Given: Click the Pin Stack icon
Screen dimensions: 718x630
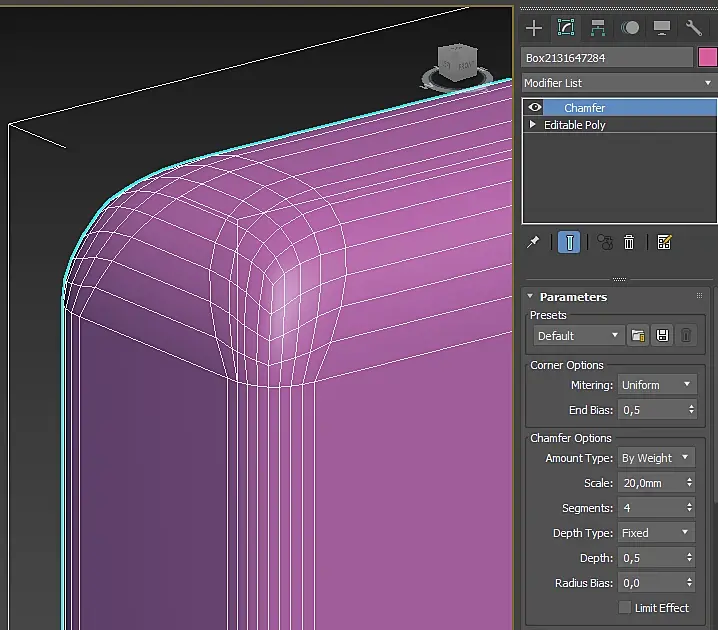Looking at the screenshot, I should [535, 242].
